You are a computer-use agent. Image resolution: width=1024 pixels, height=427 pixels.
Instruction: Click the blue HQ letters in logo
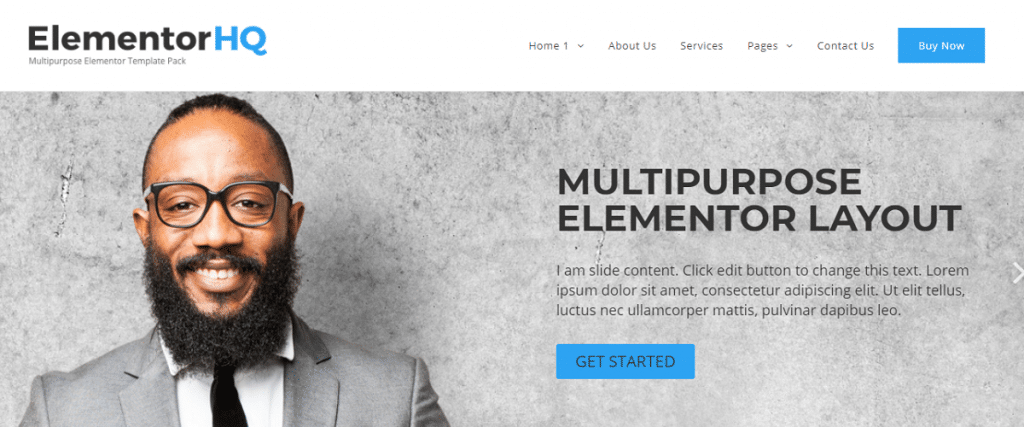click(240, 40)
